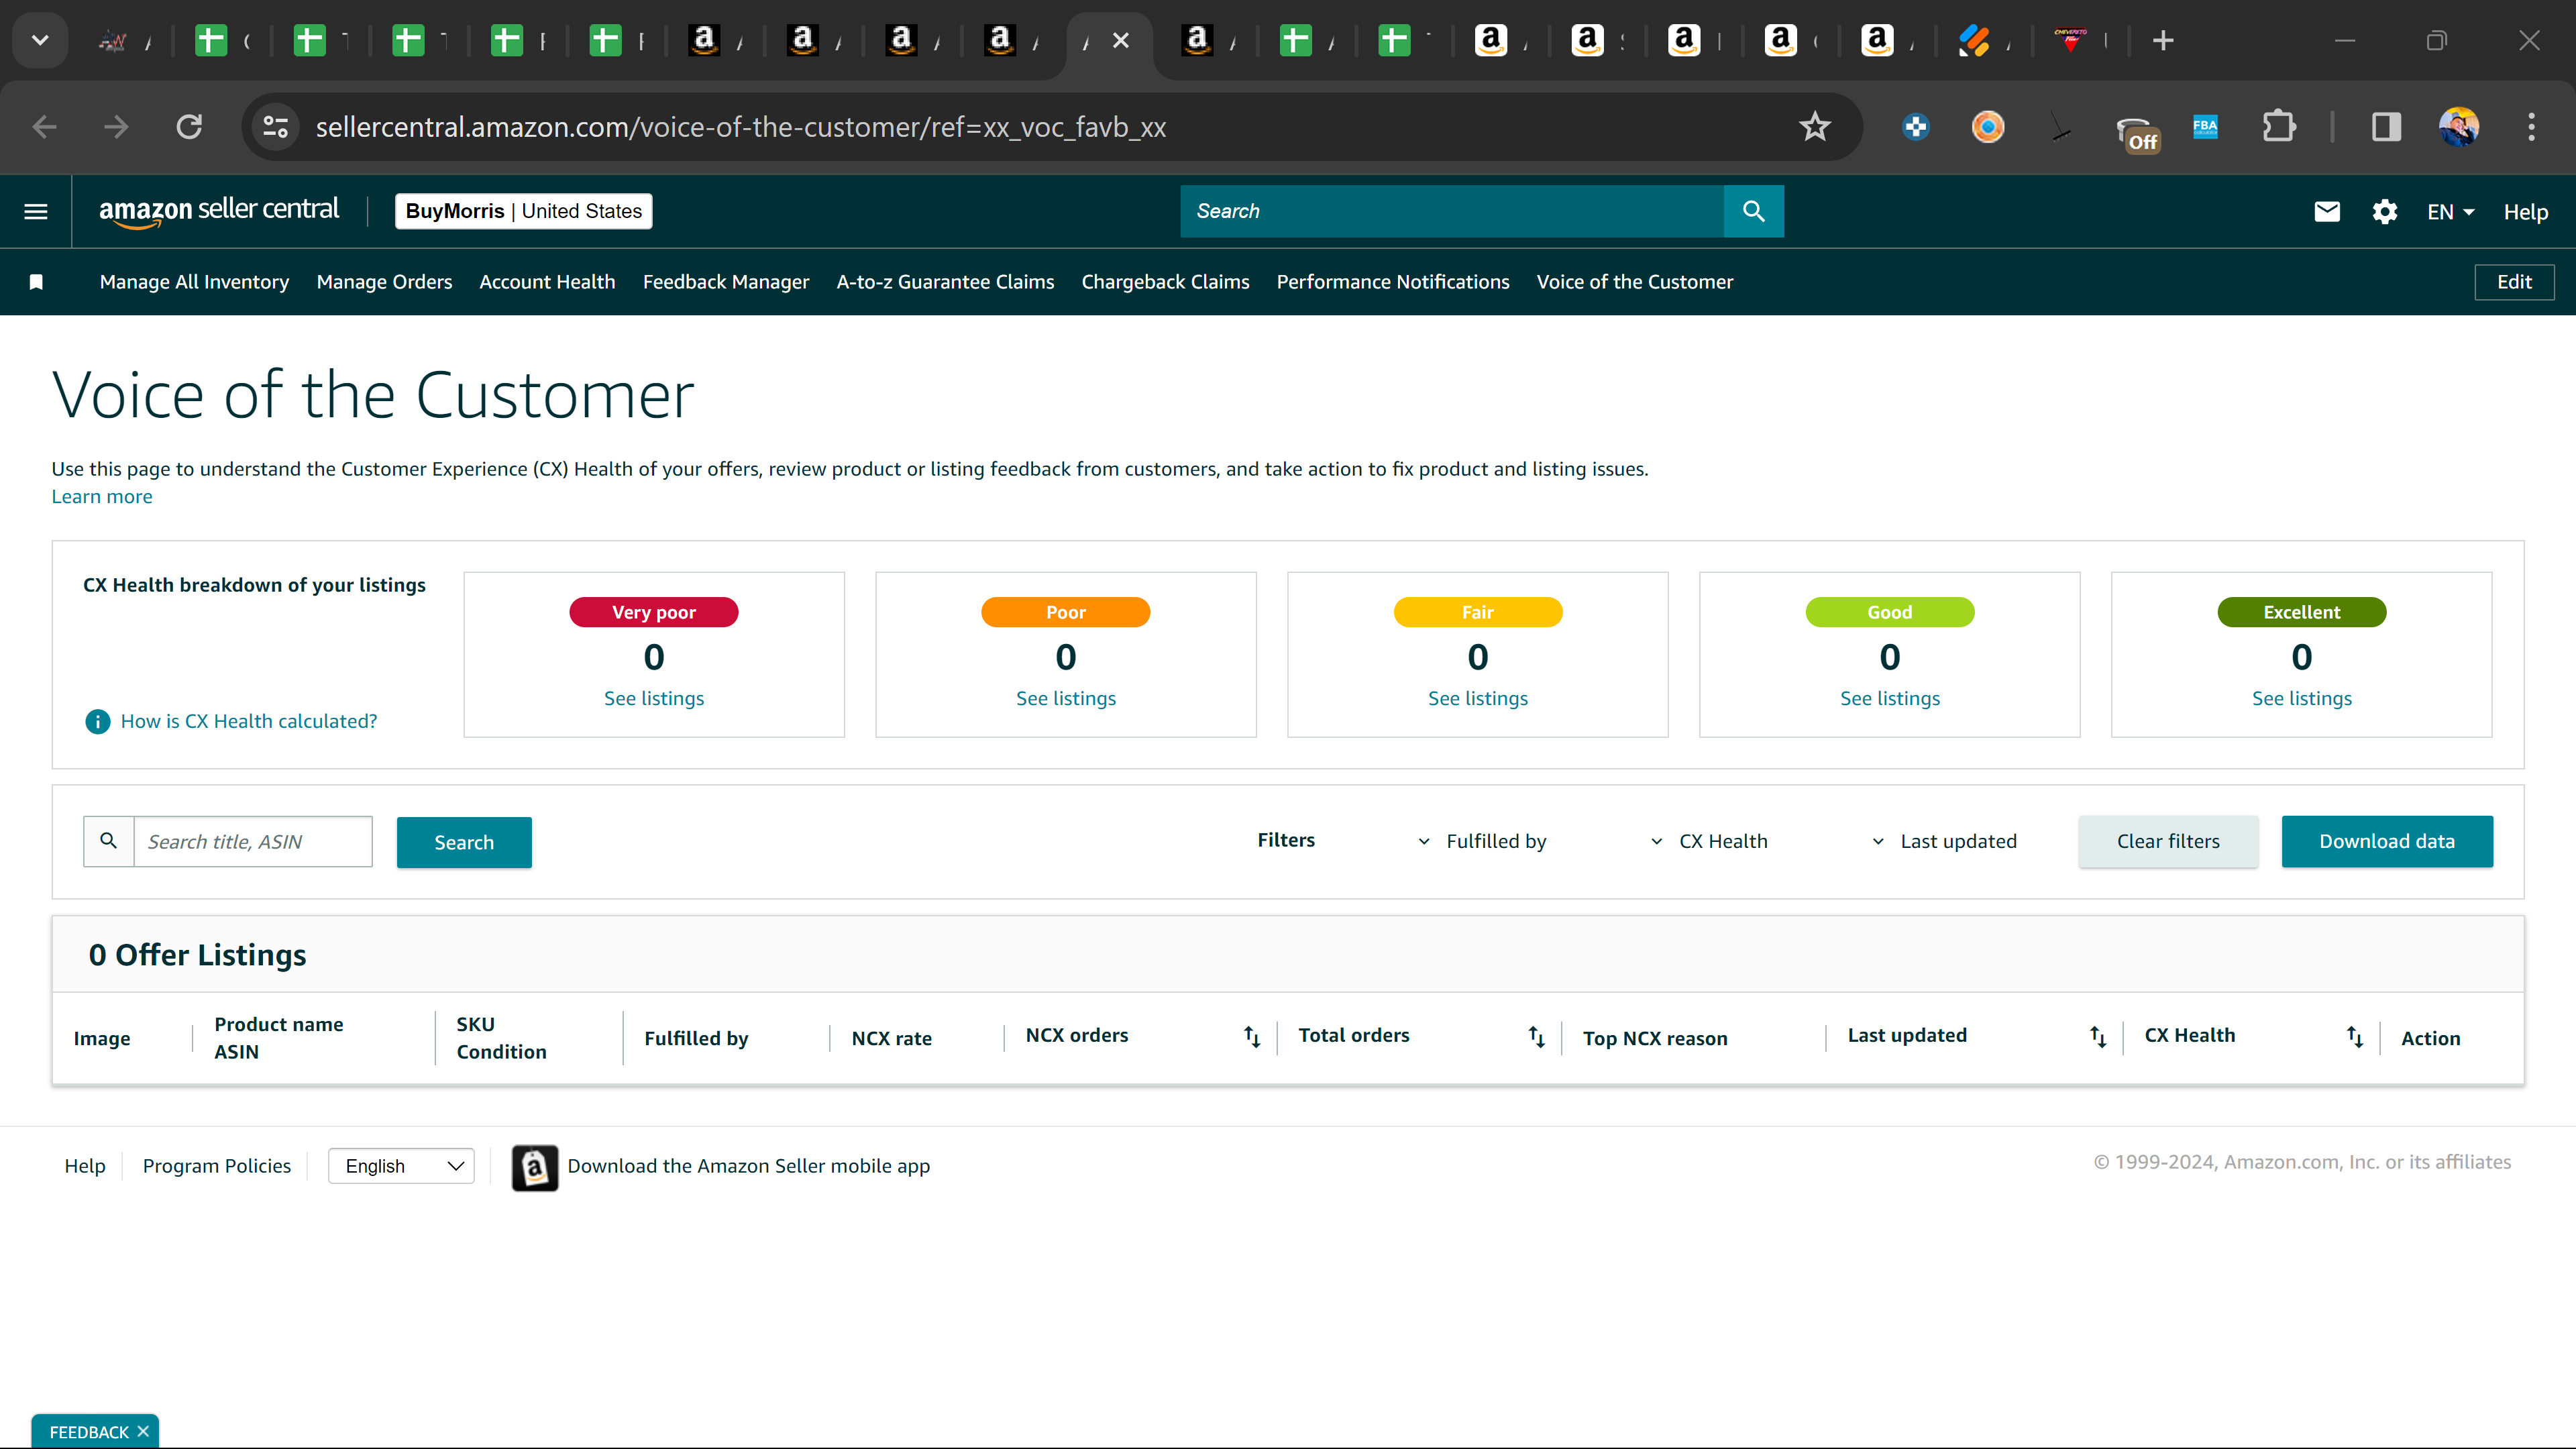Bookmark this page with the star icon
This screenshot has width=2576, height=1449.
point(1814,127)
